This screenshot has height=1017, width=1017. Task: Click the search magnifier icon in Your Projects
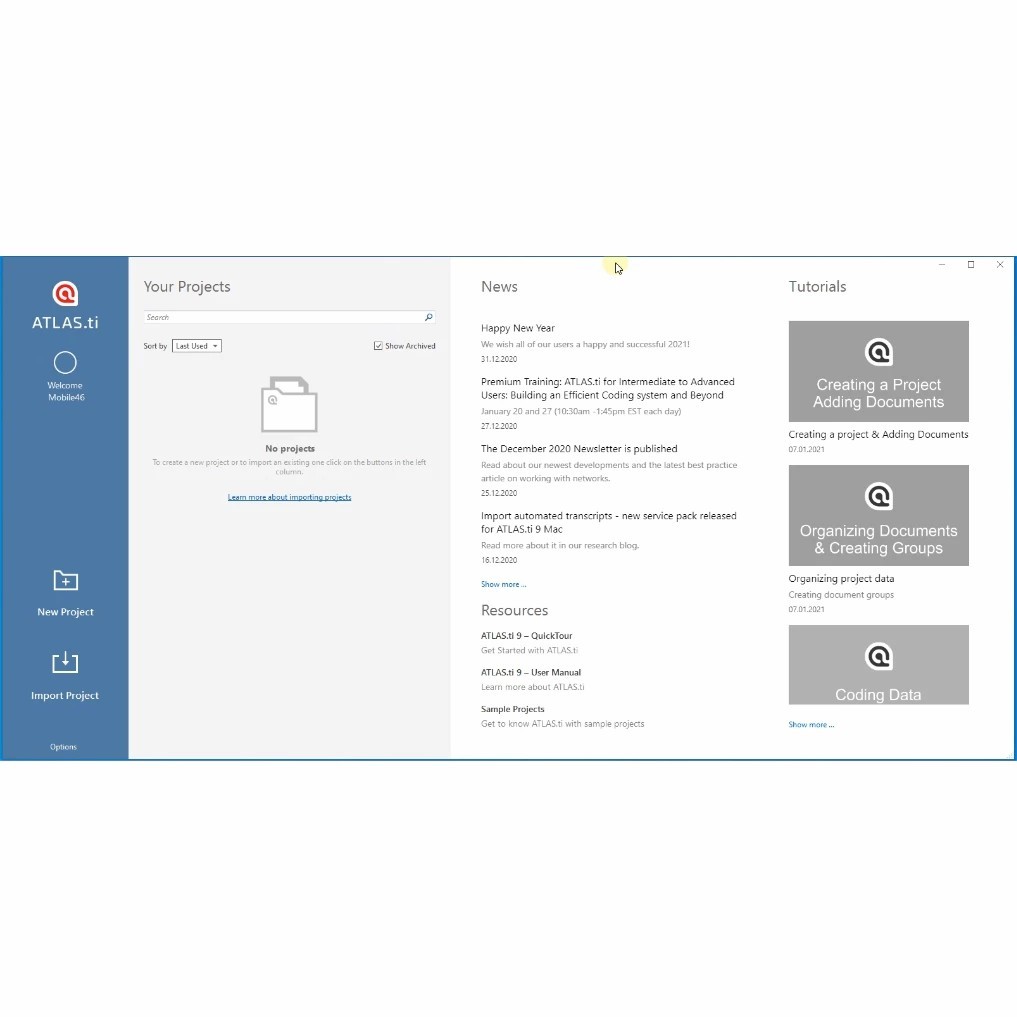429,317
